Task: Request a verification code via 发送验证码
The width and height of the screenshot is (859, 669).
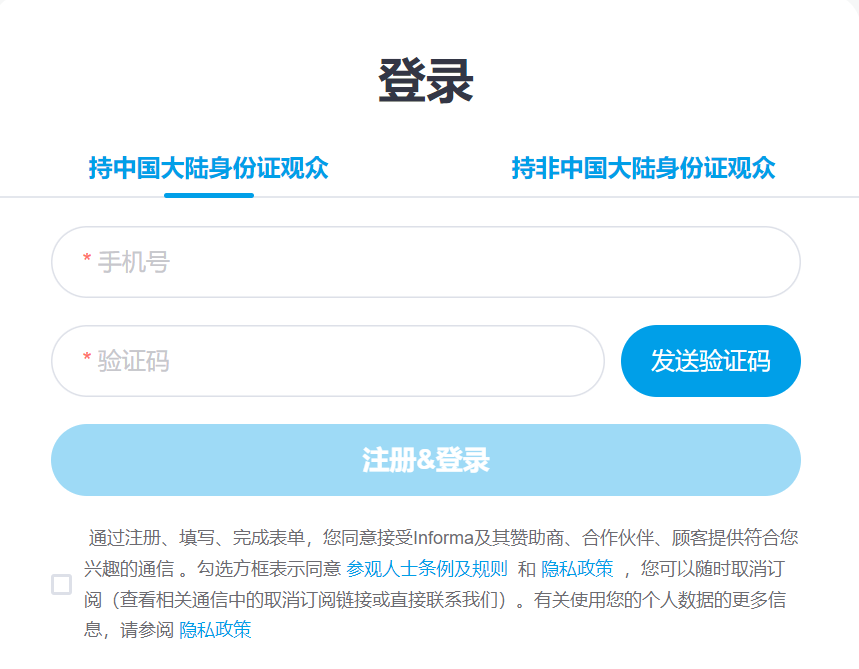Action: coord(710,361)
